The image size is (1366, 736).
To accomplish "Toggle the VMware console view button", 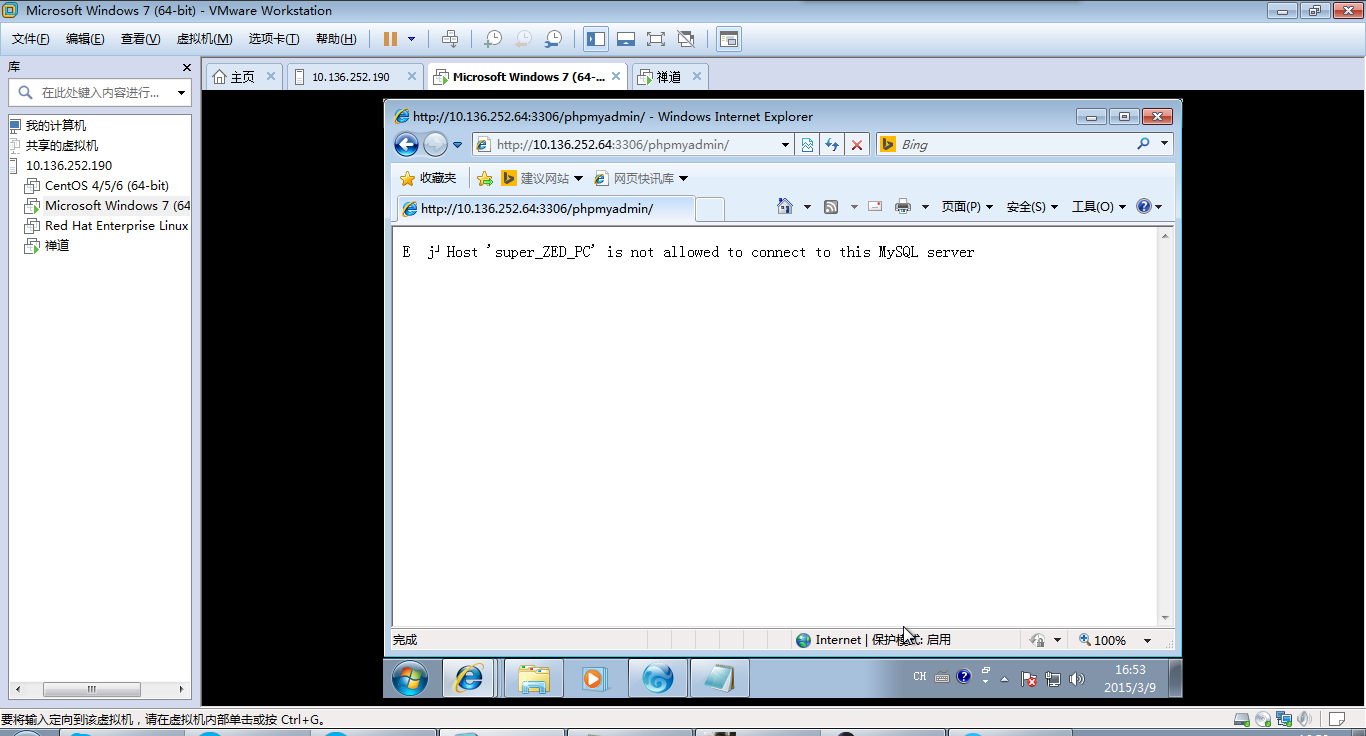I will [729, 39].
